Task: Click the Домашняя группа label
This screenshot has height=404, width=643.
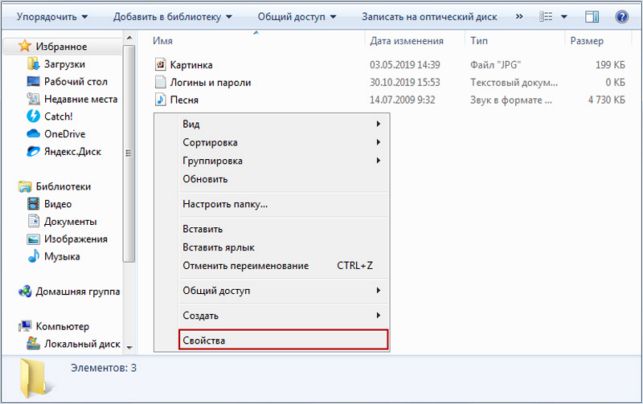Action: [78, 292]
